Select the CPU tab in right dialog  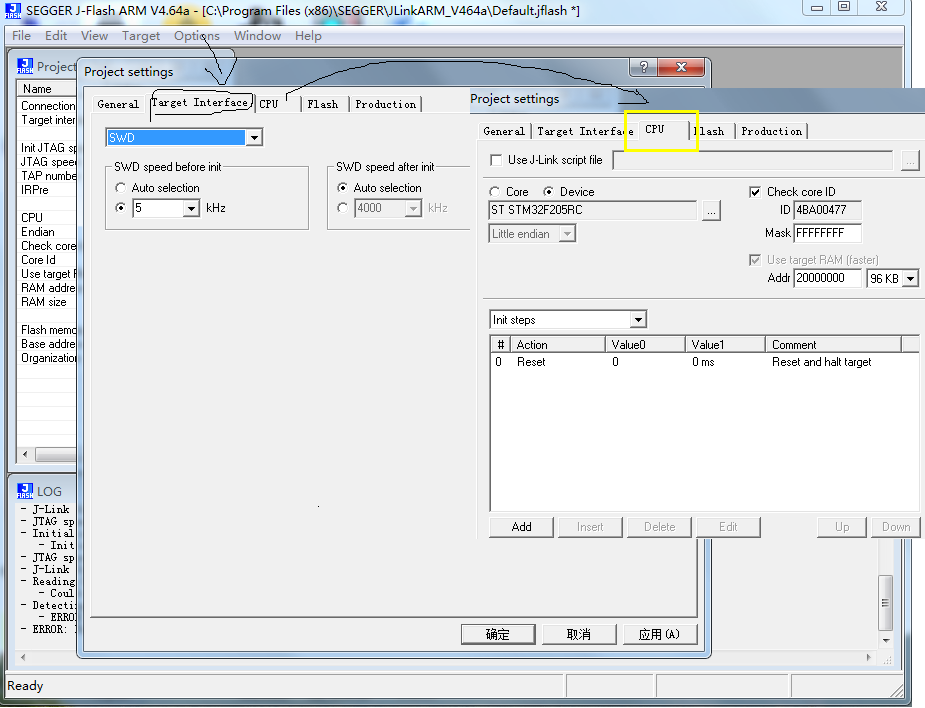click(x=655, y=129)
